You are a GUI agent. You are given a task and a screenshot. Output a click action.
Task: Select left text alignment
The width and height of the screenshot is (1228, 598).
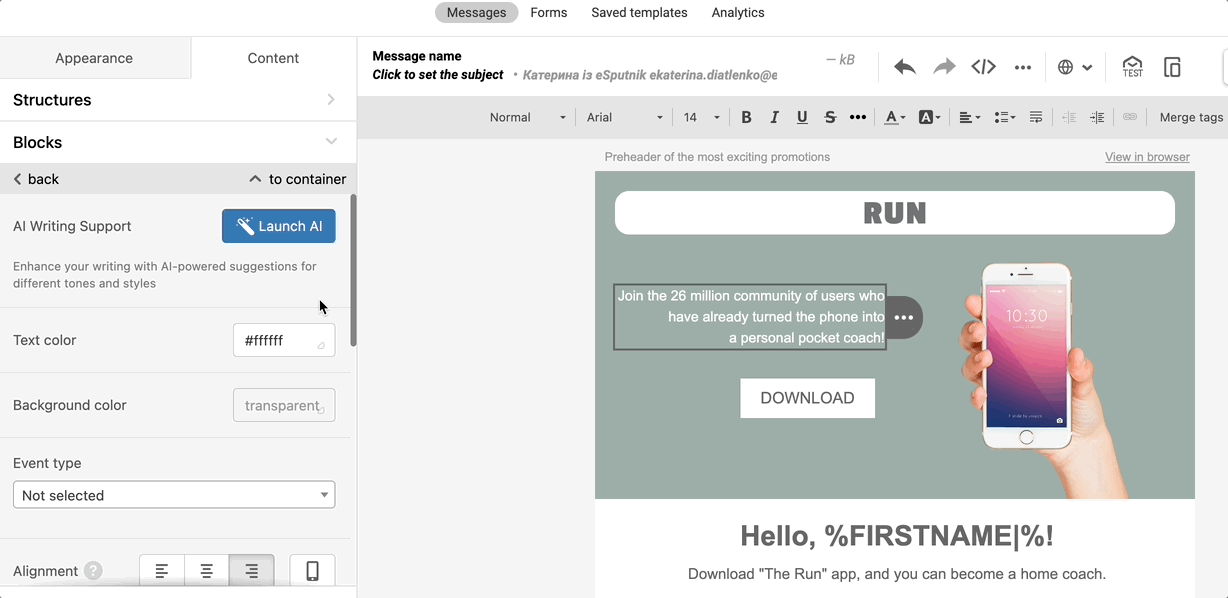[161, 571]
